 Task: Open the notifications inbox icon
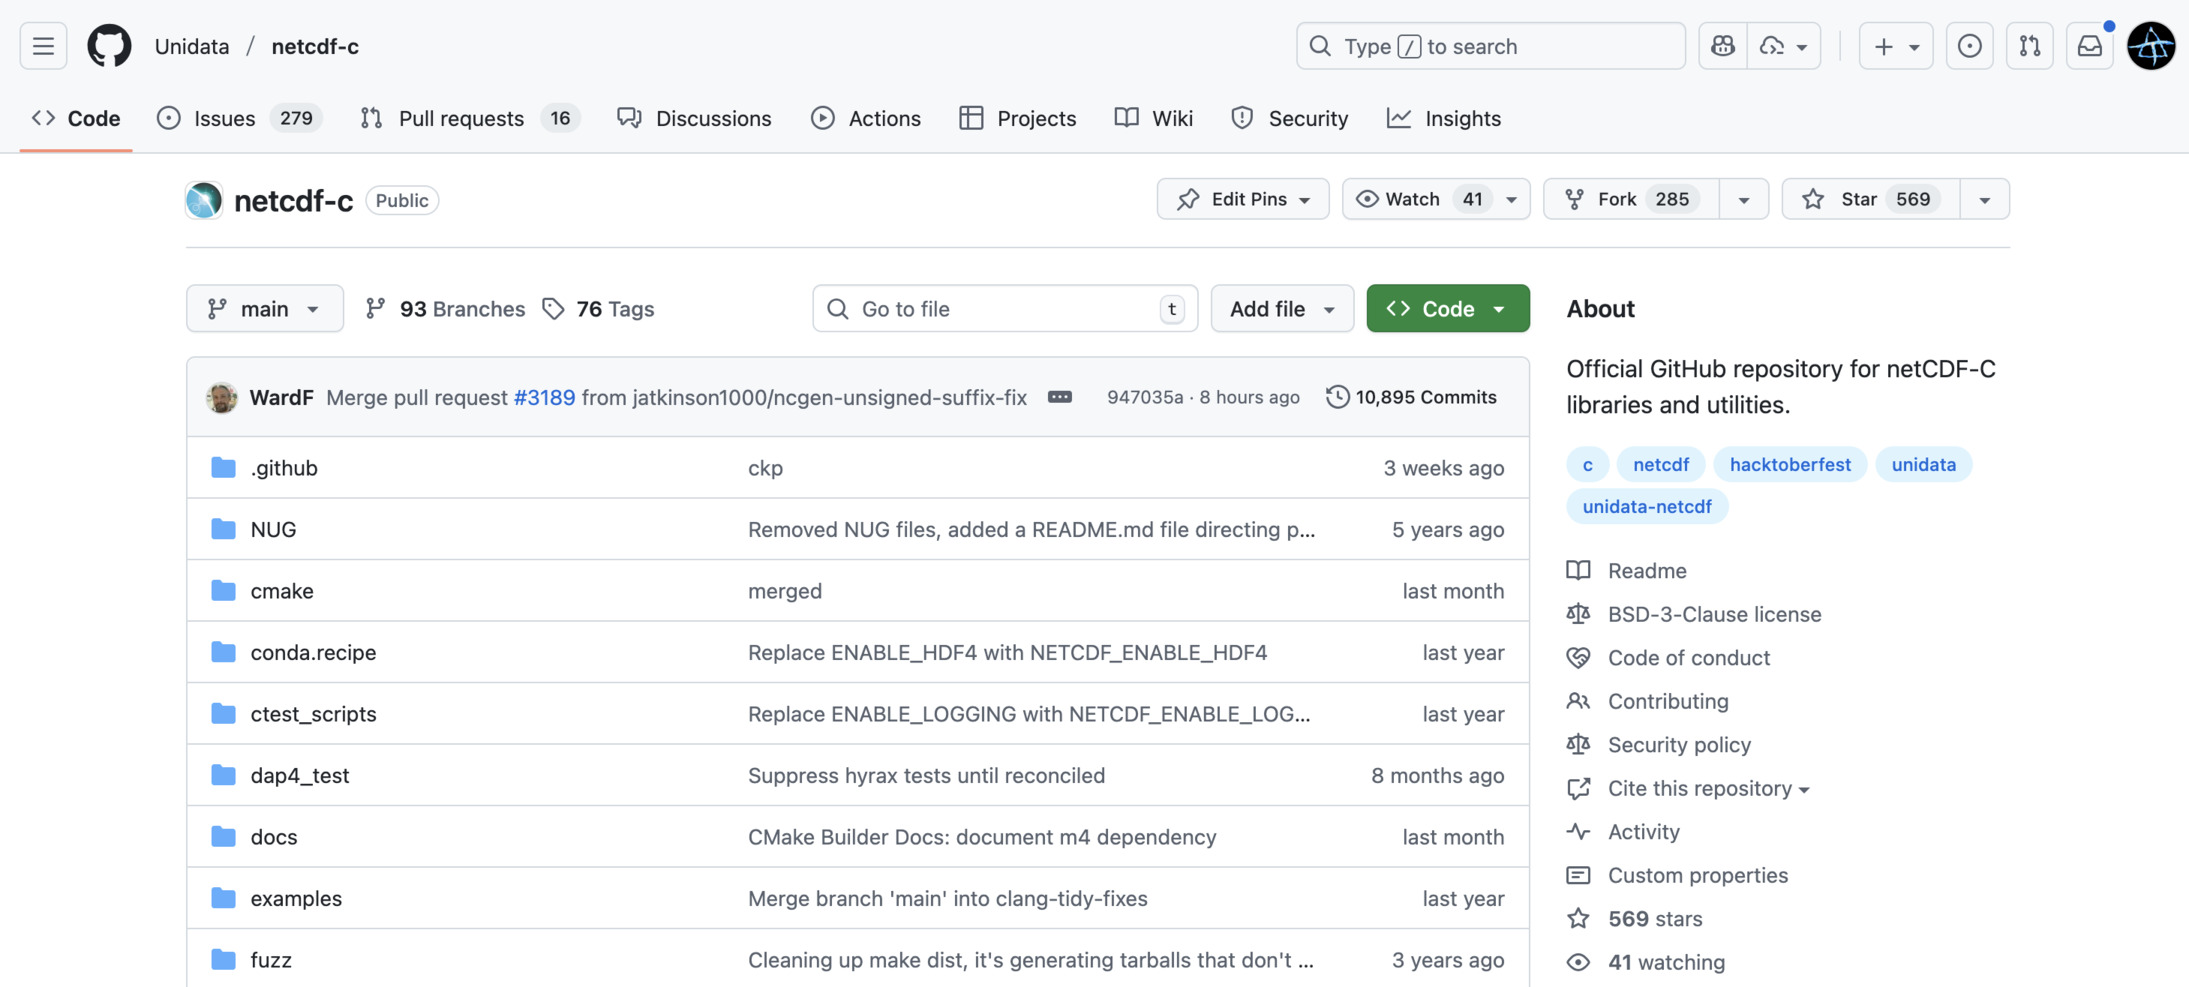click(x=2089, y=46)
